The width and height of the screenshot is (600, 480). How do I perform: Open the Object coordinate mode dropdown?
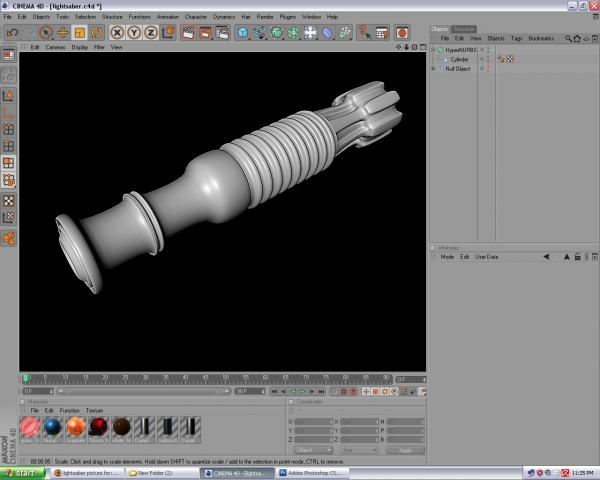pyautogui.click(x=313, y=450)
